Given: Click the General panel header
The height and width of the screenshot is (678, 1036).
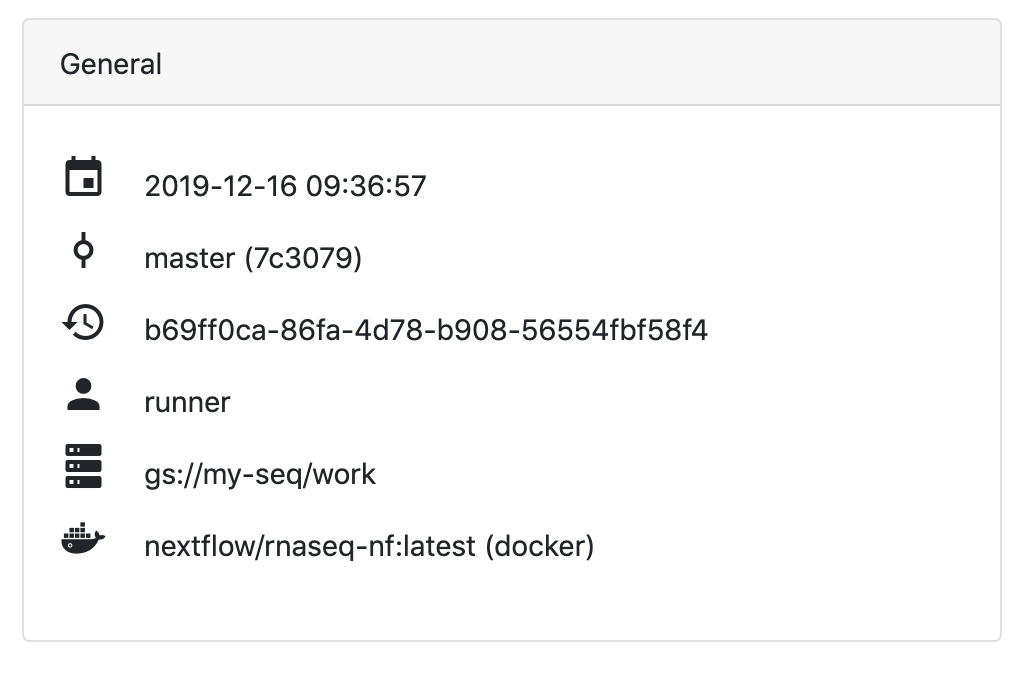Looking at the screenshot, I should [x=112, y=62].
